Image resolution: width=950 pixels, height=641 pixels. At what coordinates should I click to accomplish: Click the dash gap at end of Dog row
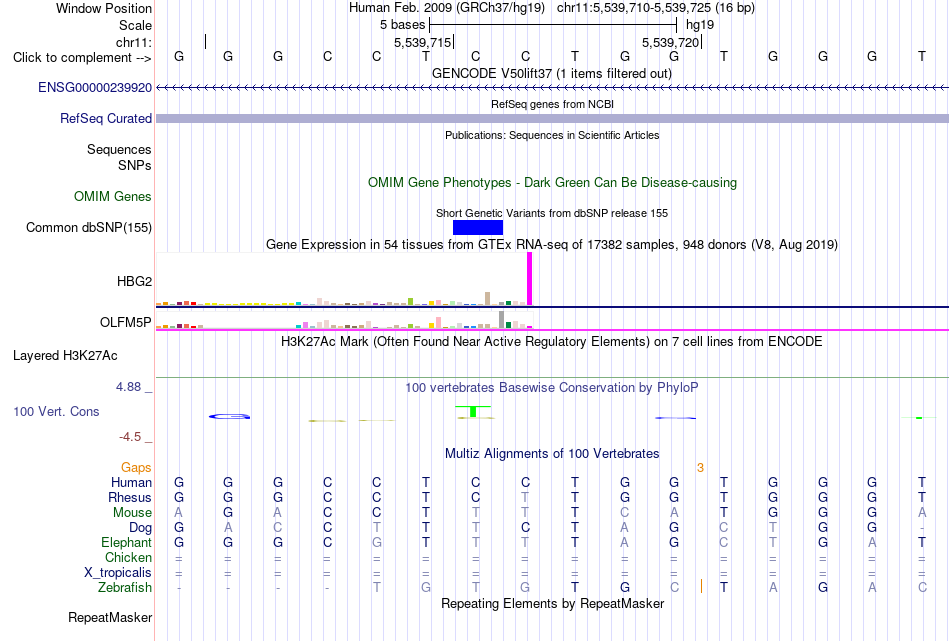[x=922, y=528]
